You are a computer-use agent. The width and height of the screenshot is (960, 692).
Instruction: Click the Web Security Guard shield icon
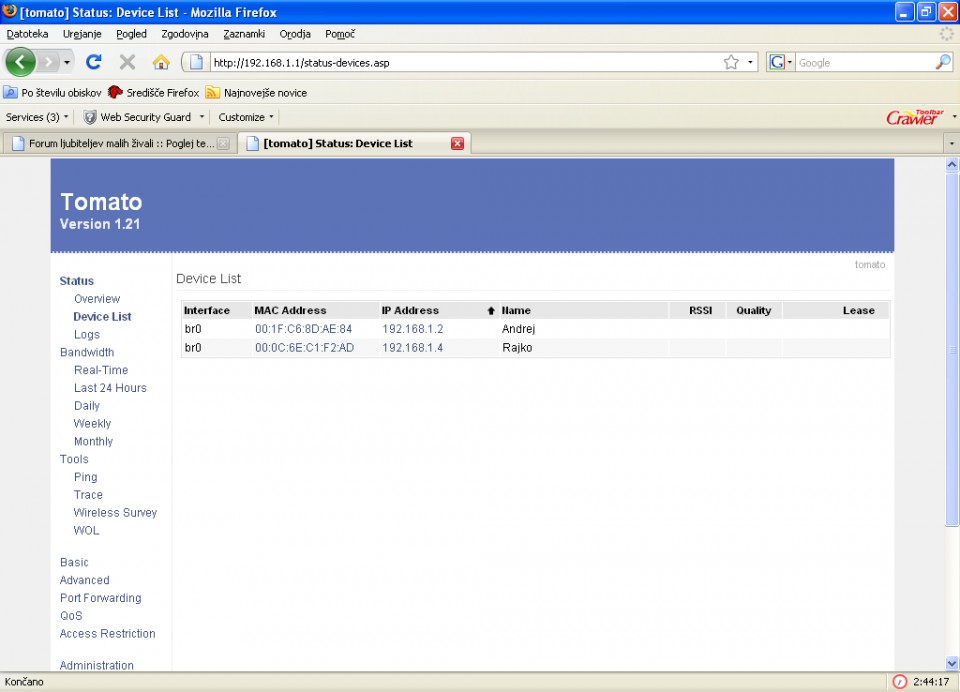coord(90,117)
